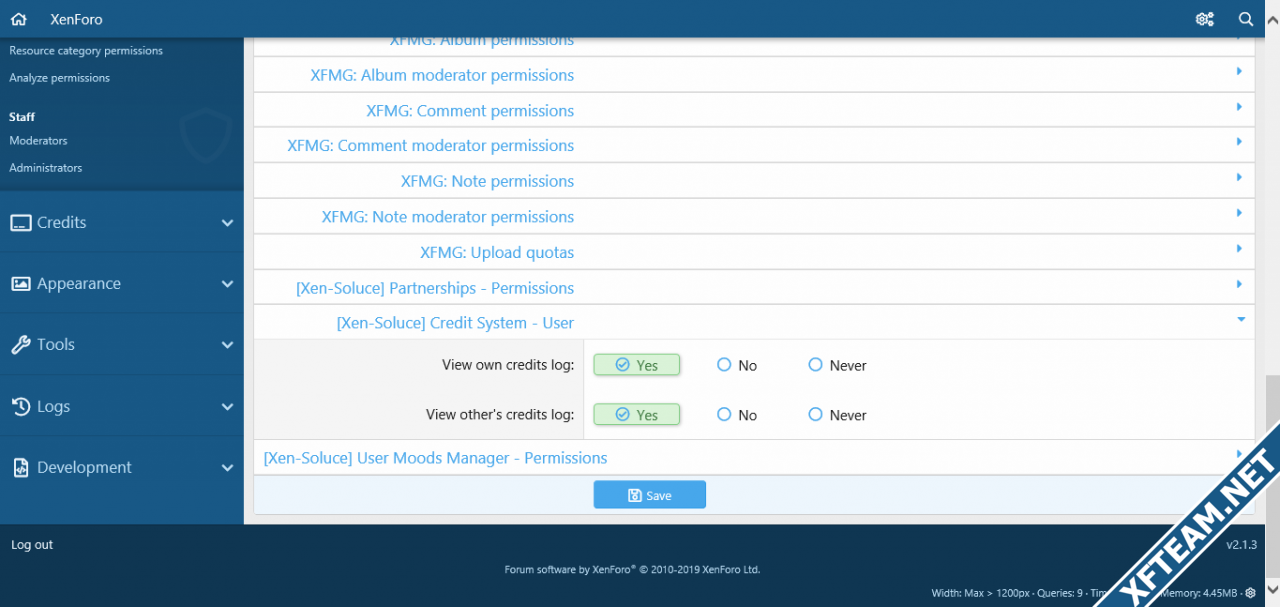
Task: Open [Xen-Soluce] Partnerships - Permissions heading
Action: (x=435, y=288)
